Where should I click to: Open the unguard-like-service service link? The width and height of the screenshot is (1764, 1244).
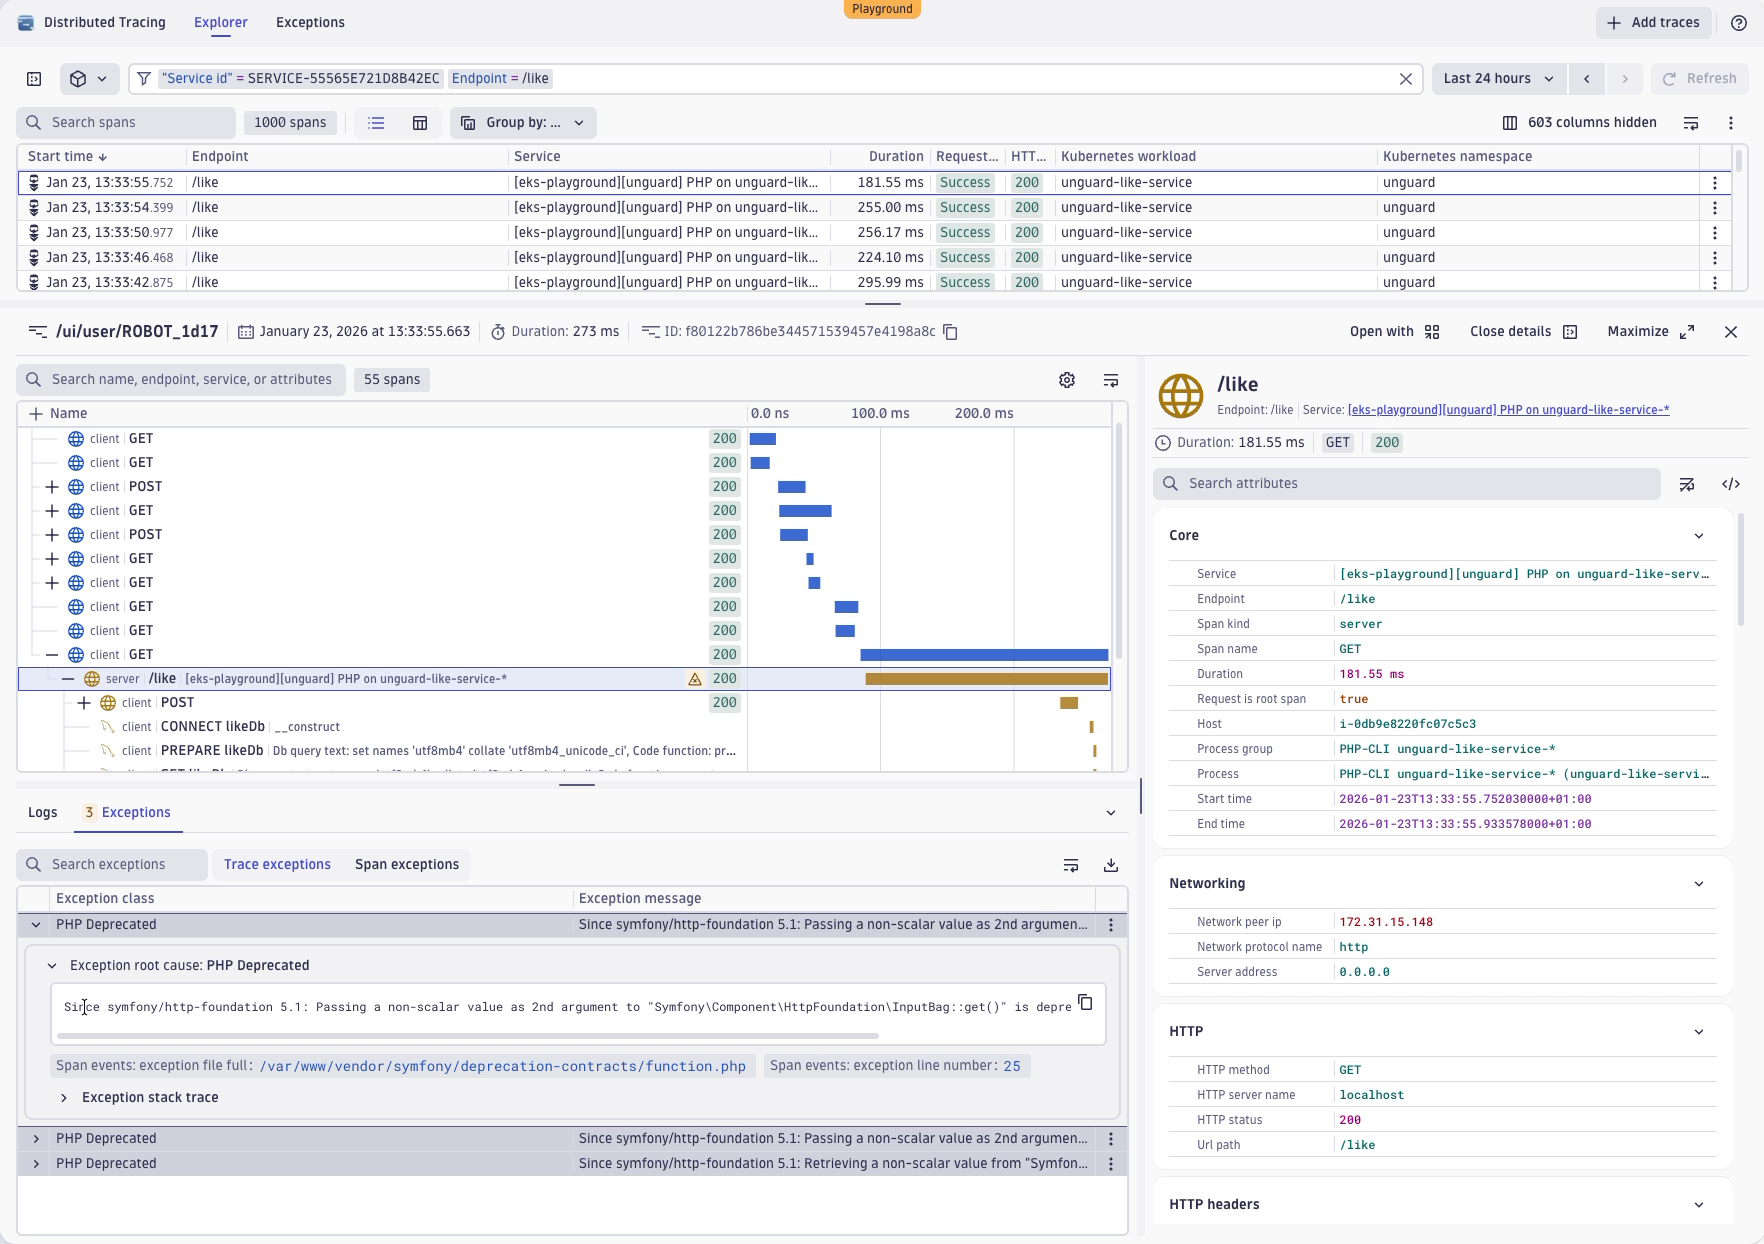pyautogui.click(x=1508, y=410)
